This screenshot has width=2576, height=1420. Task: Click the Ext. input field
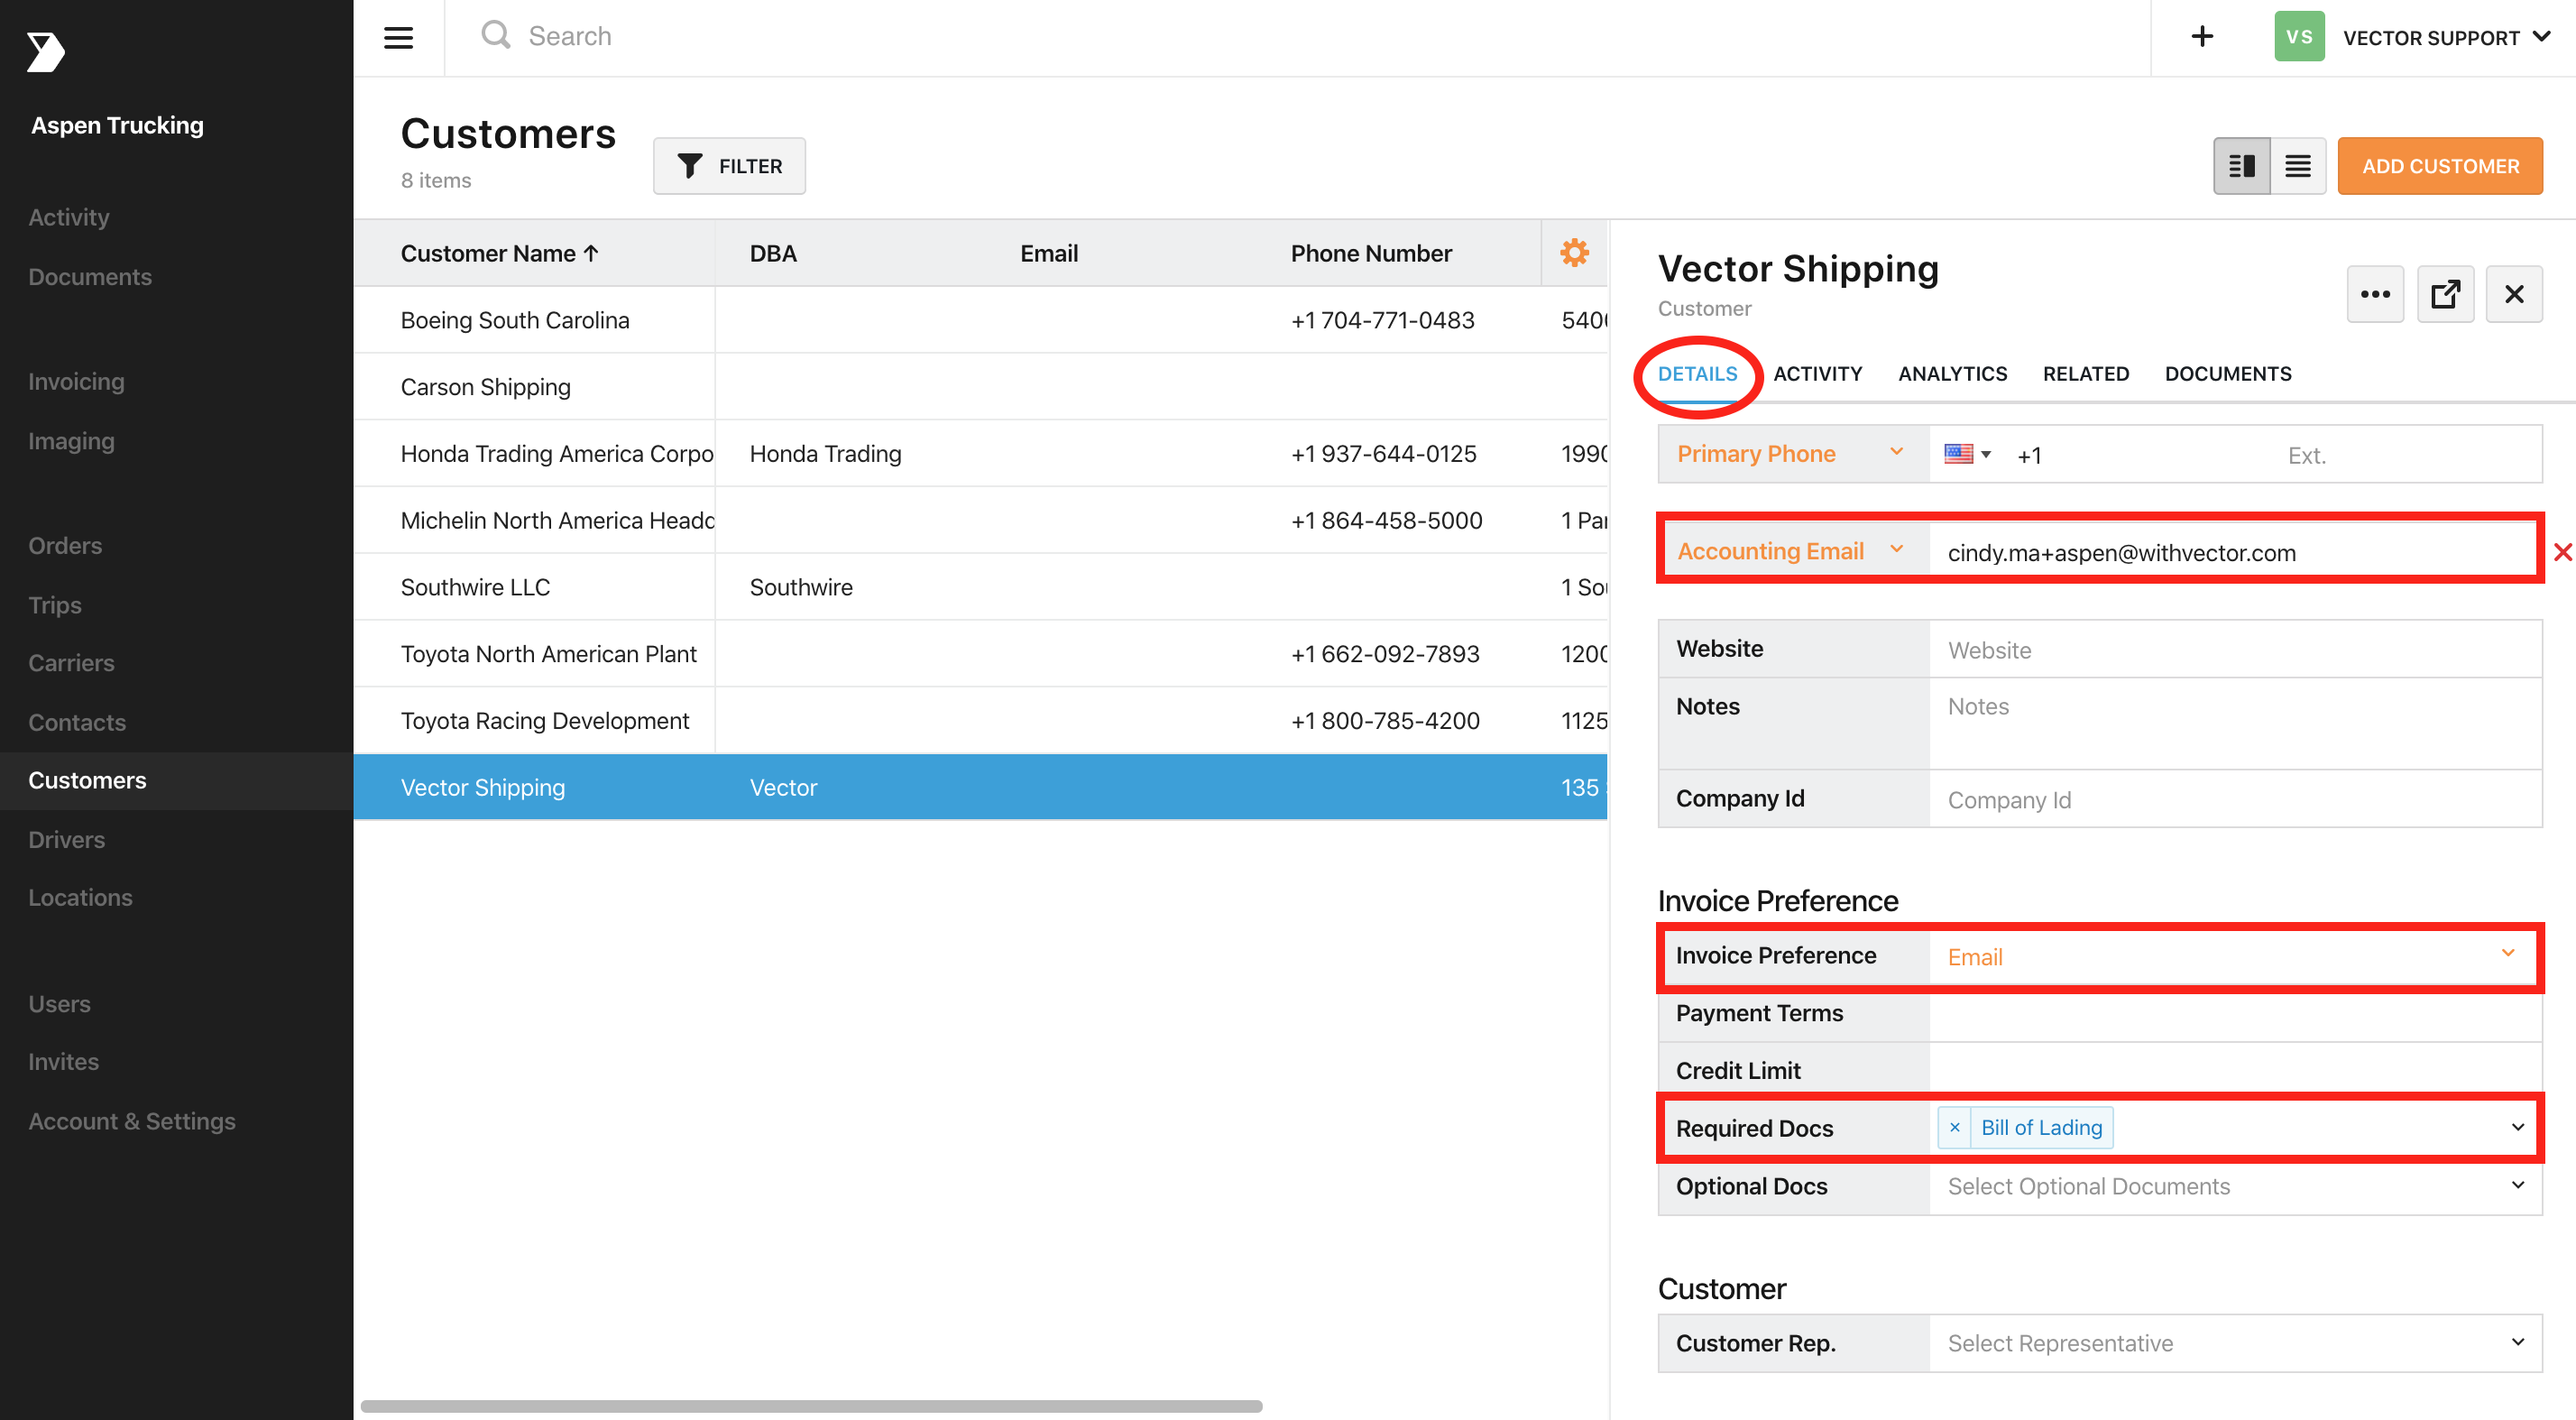point(2410,455)
